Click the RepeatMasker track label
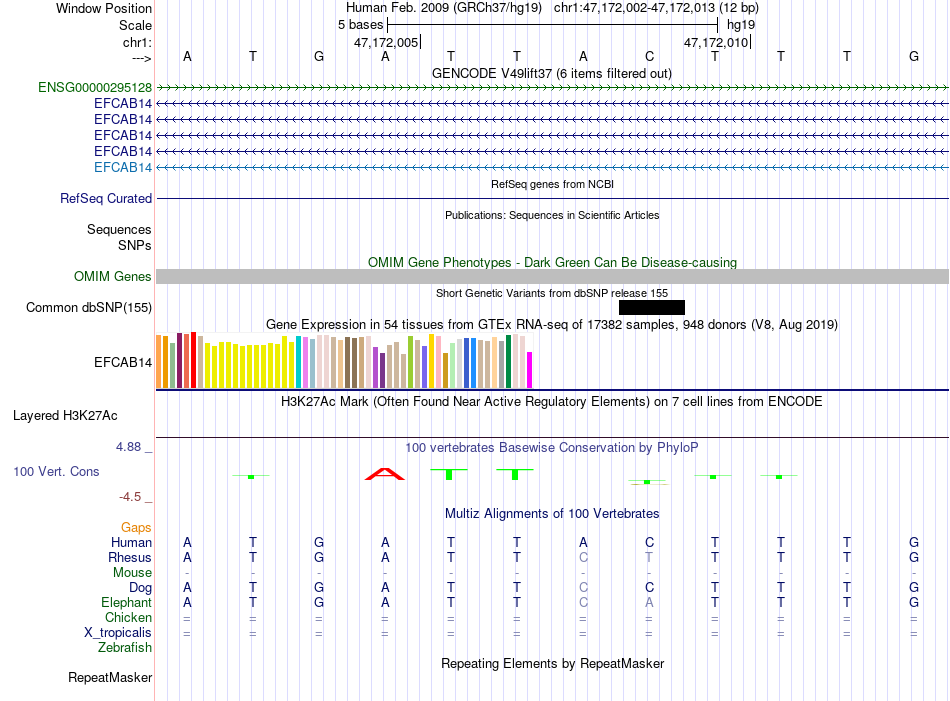 click(110, 677)
